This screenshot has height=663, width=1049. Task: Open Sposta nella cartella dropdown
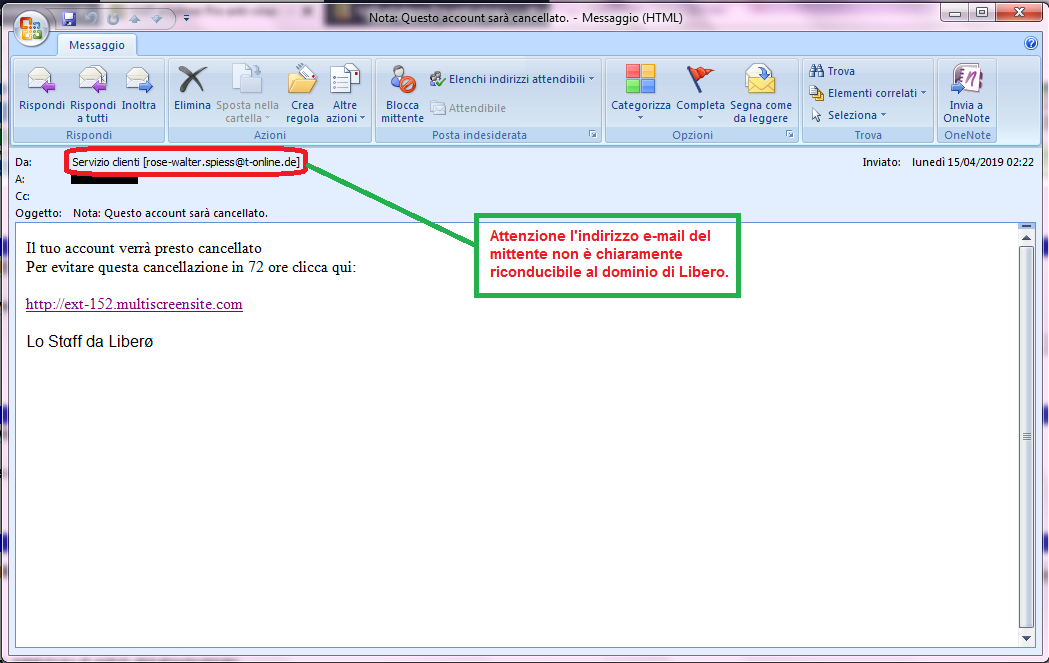(247, 94)
